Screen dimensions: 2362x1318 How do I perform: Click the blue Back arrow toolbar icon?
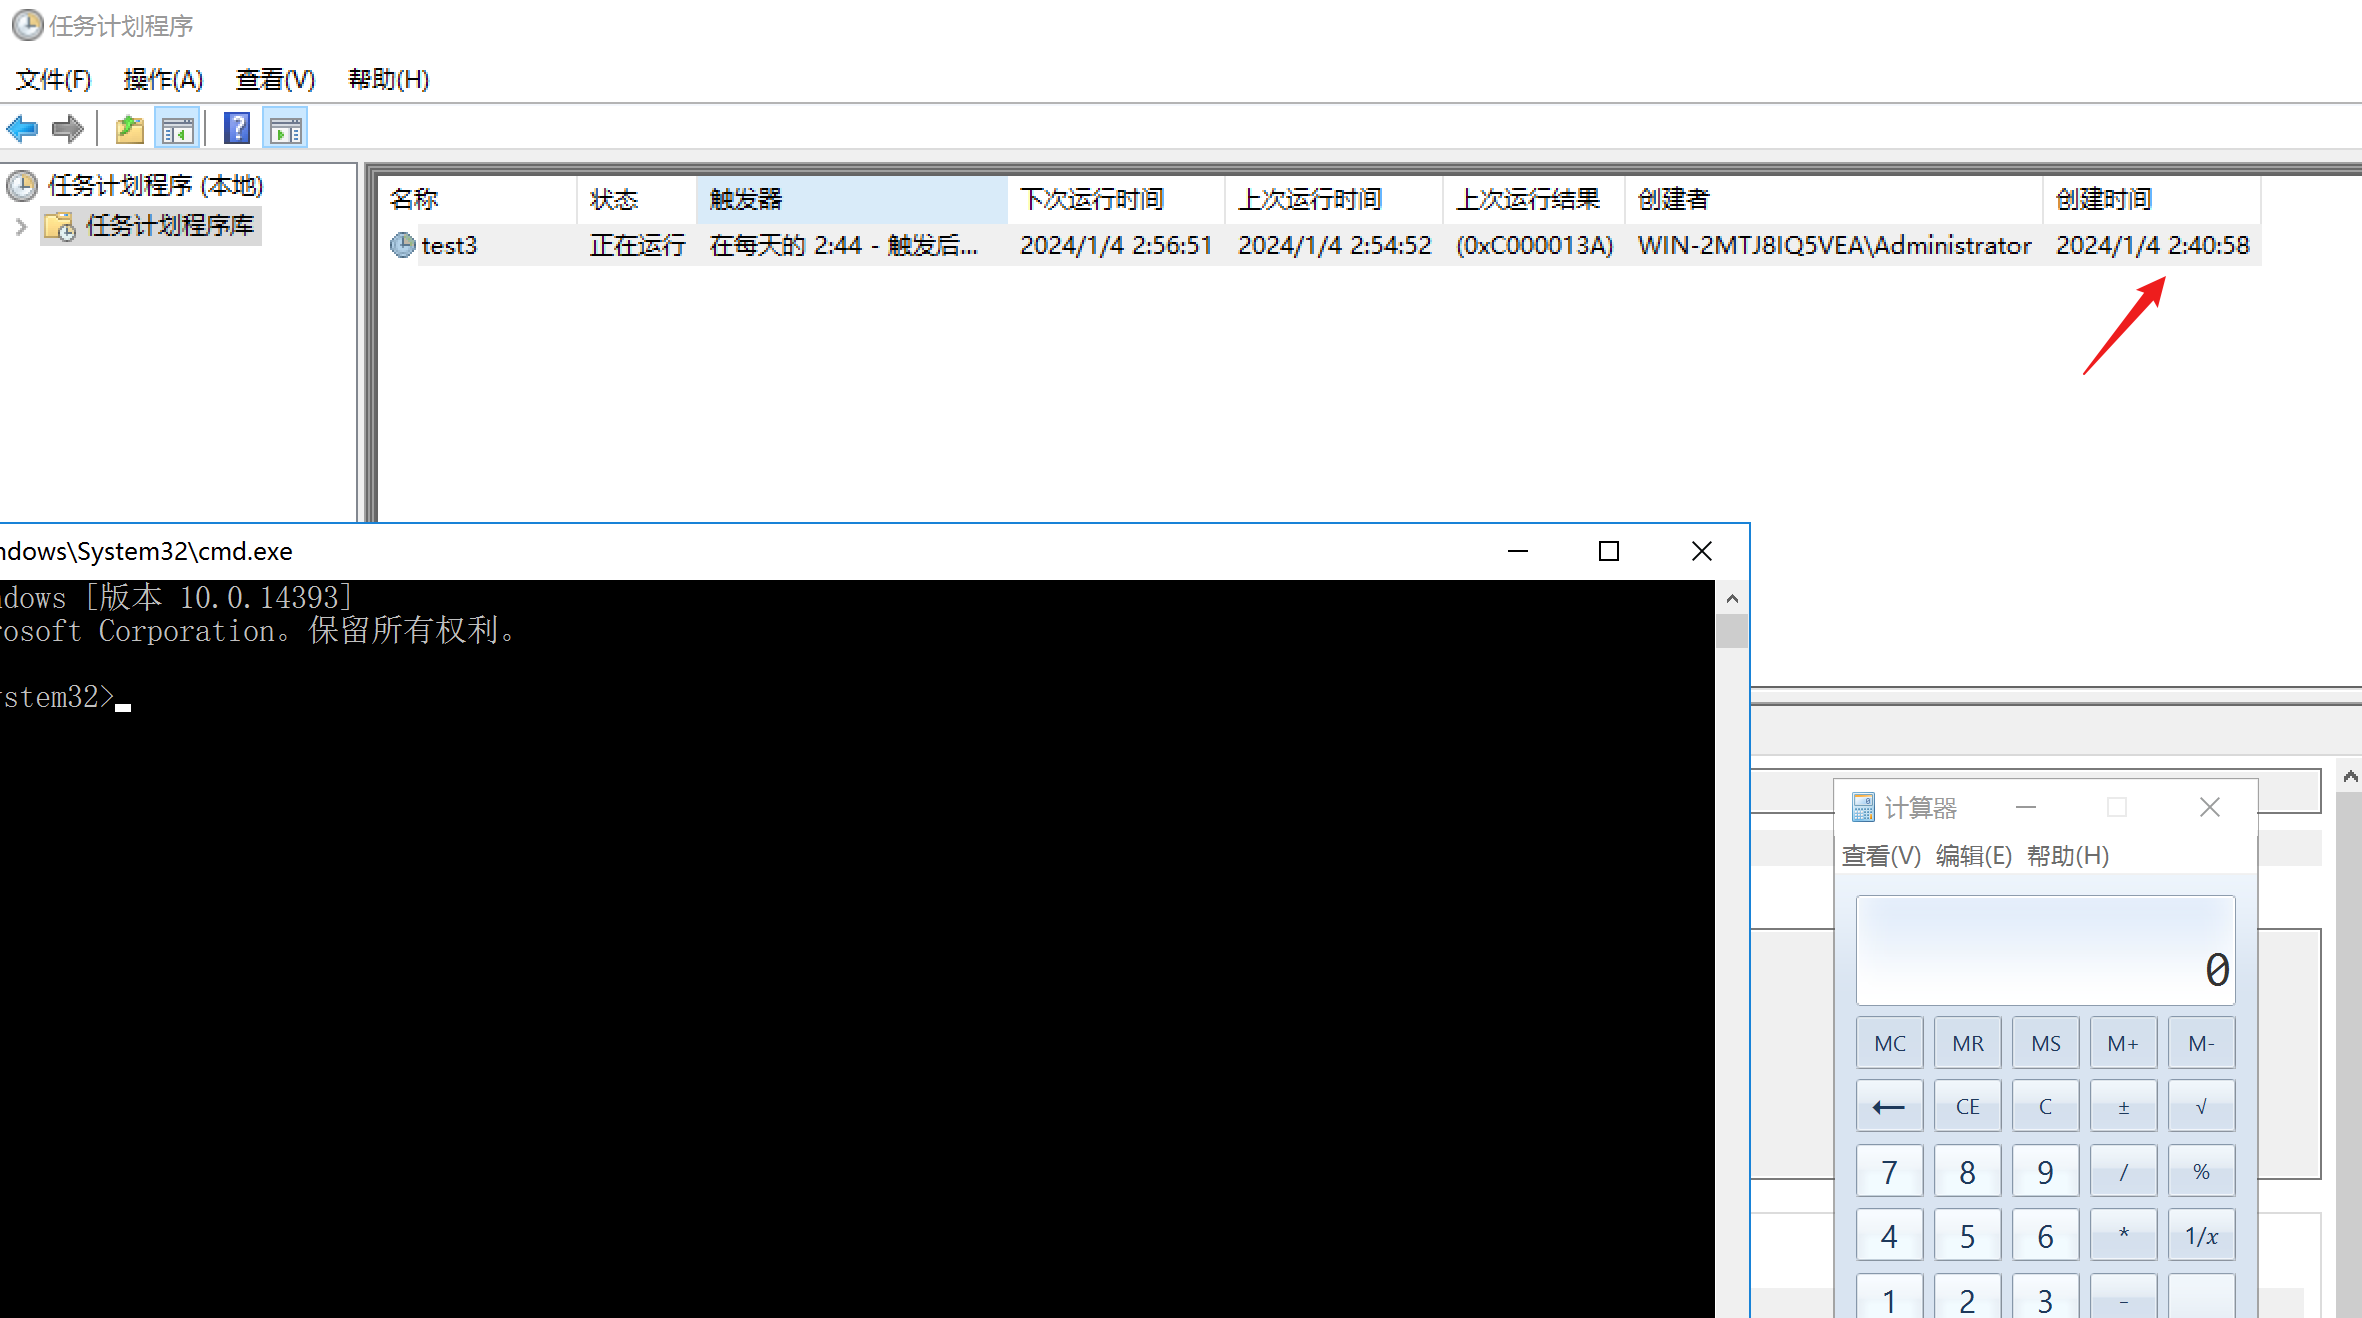(x=22, y=129)
